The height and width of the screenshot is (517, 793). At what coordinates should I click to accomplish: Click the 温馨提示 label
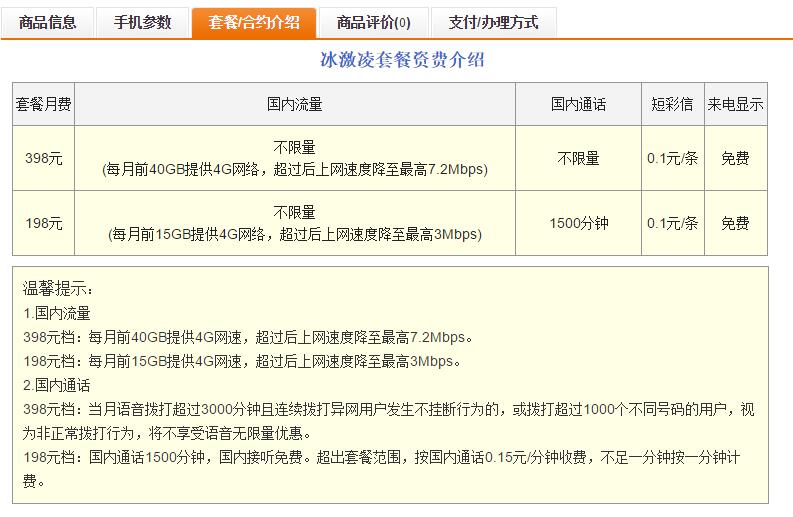click(x=58, y=289)
